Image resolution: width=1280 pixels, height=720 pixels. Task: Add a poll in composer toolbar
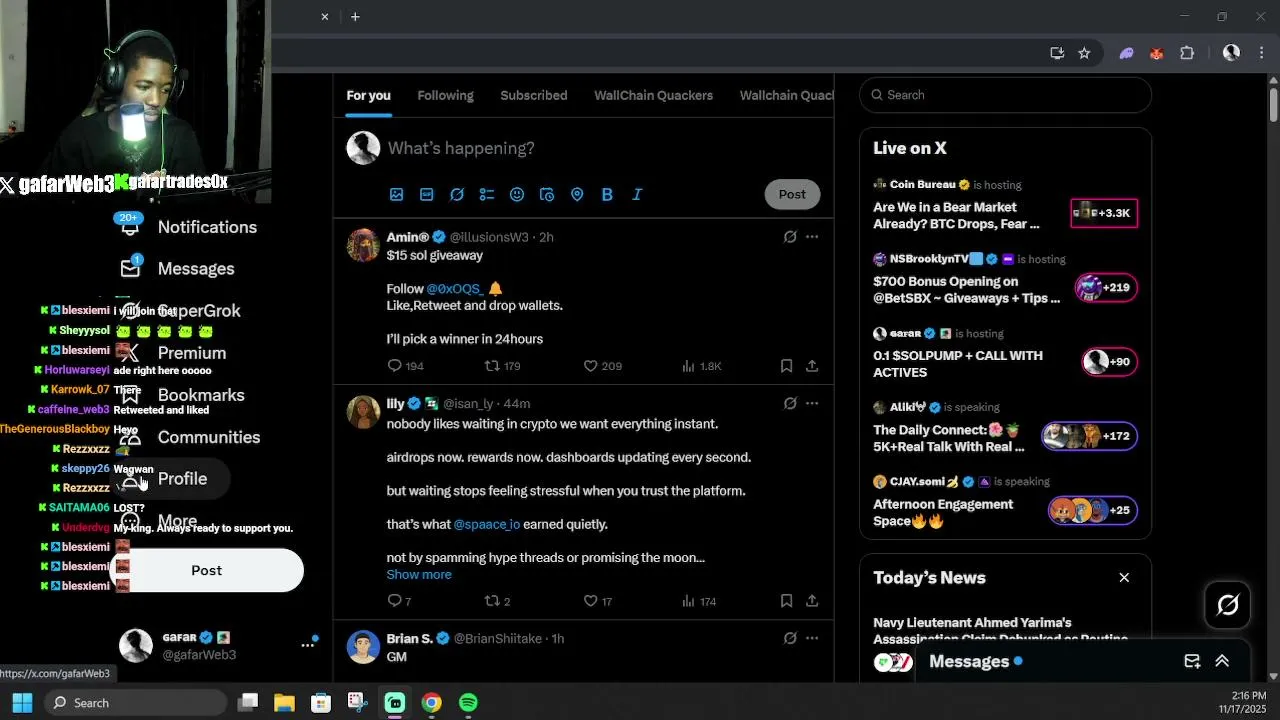tap(487, 194)
